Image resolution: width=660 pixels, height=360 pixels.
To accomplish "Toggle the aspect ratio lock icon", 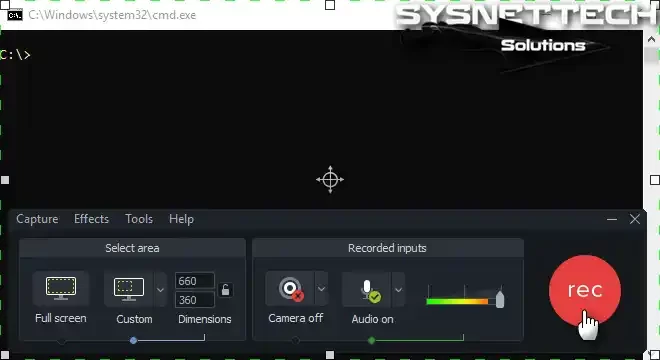I will (226, 290).
